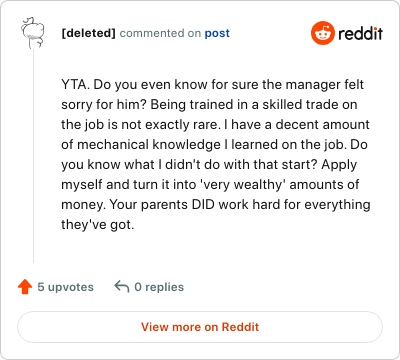Collapse thread via vertical line under avatar
Image resolution: width=400 pixels, height=360 pixels.
33,157
